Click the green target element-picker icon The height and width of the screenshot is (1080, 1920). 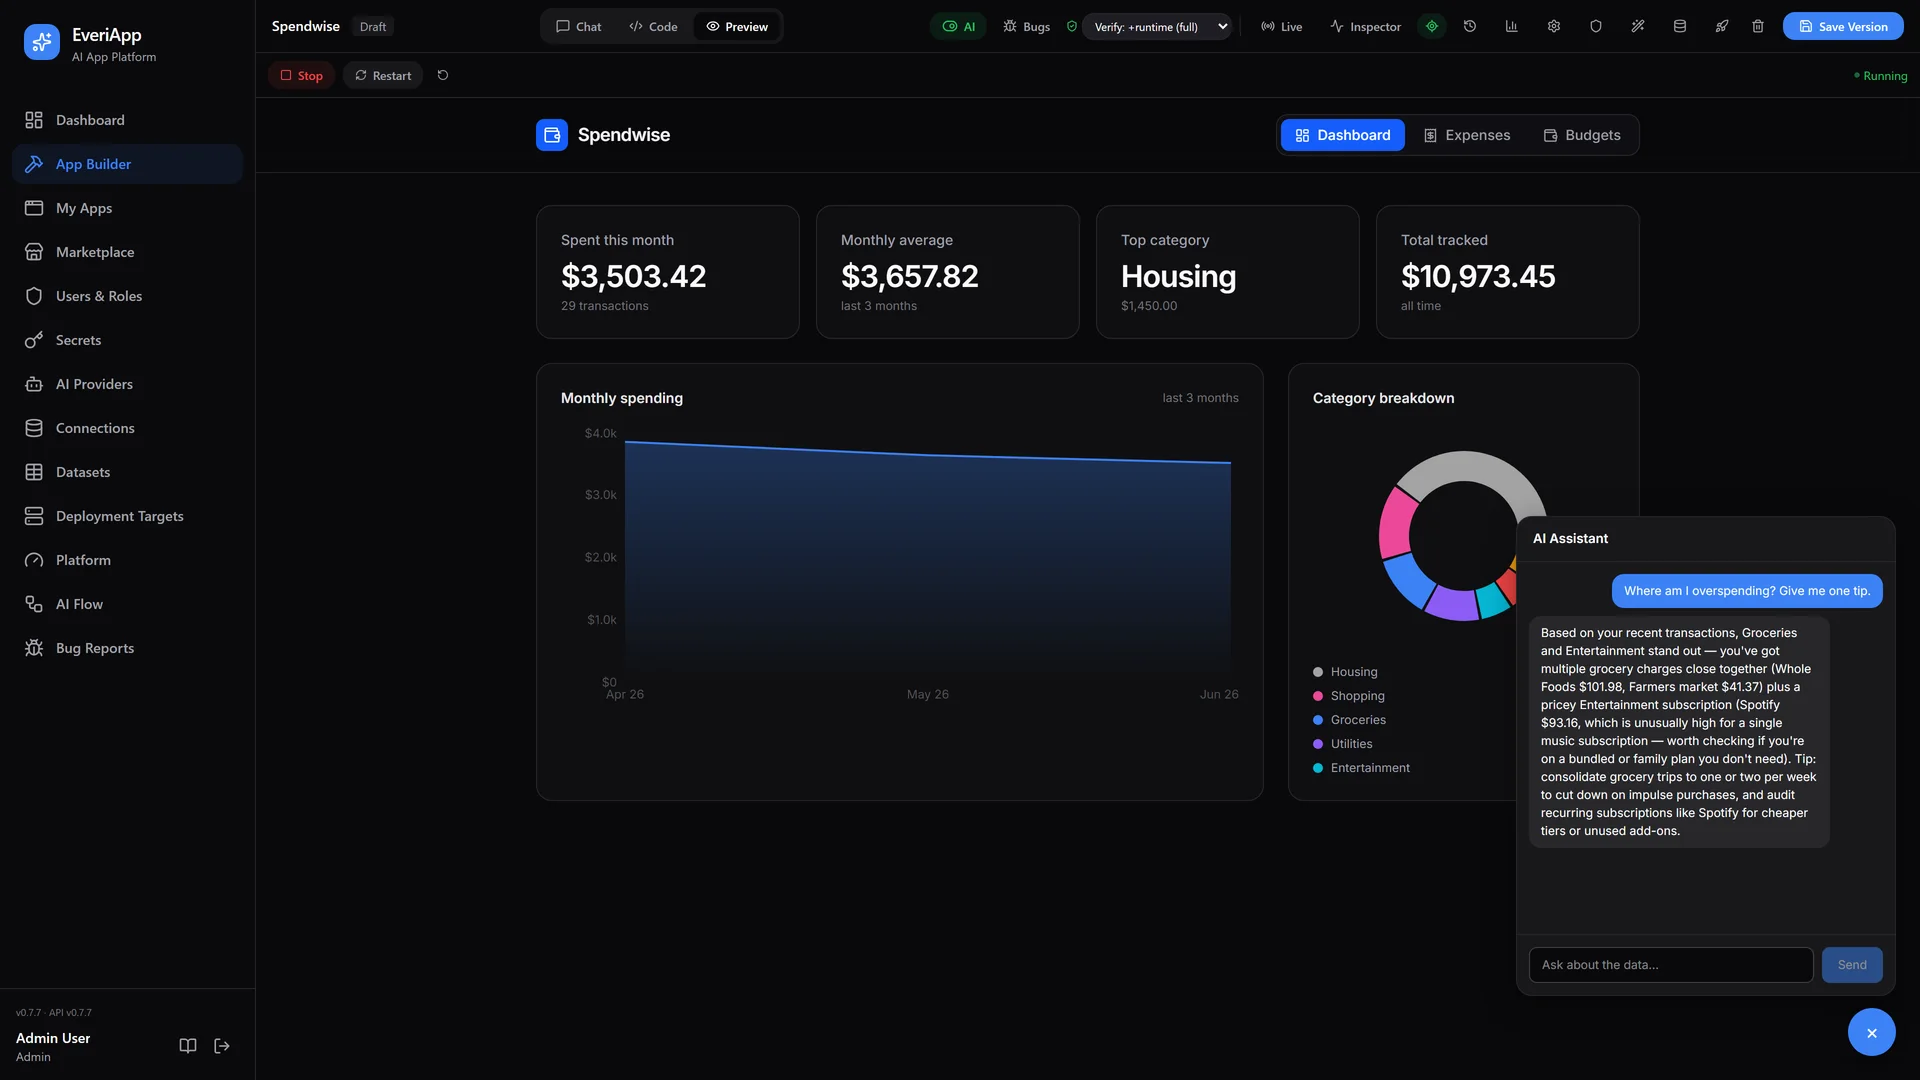pyautogui.click(x=1432, y=27)
